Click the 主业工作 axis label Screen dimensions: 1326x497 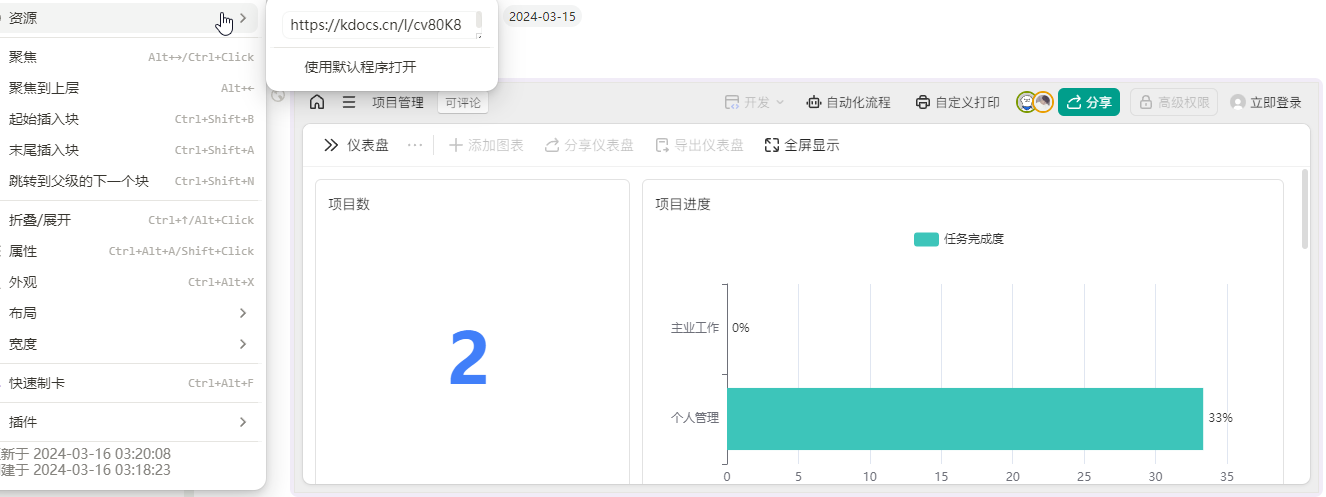694,327
